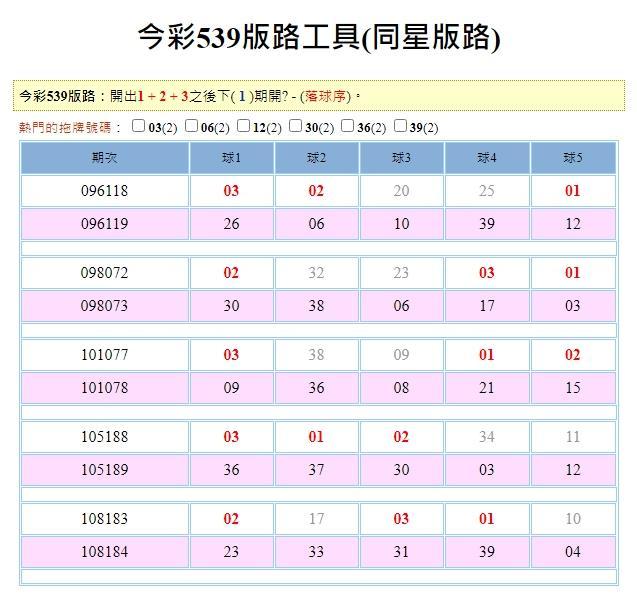Image resolution: width=637 pixels, height=596 pixels.
Task: Click ball2 value 38 in row 098073
Action: (x=316, y=306)
